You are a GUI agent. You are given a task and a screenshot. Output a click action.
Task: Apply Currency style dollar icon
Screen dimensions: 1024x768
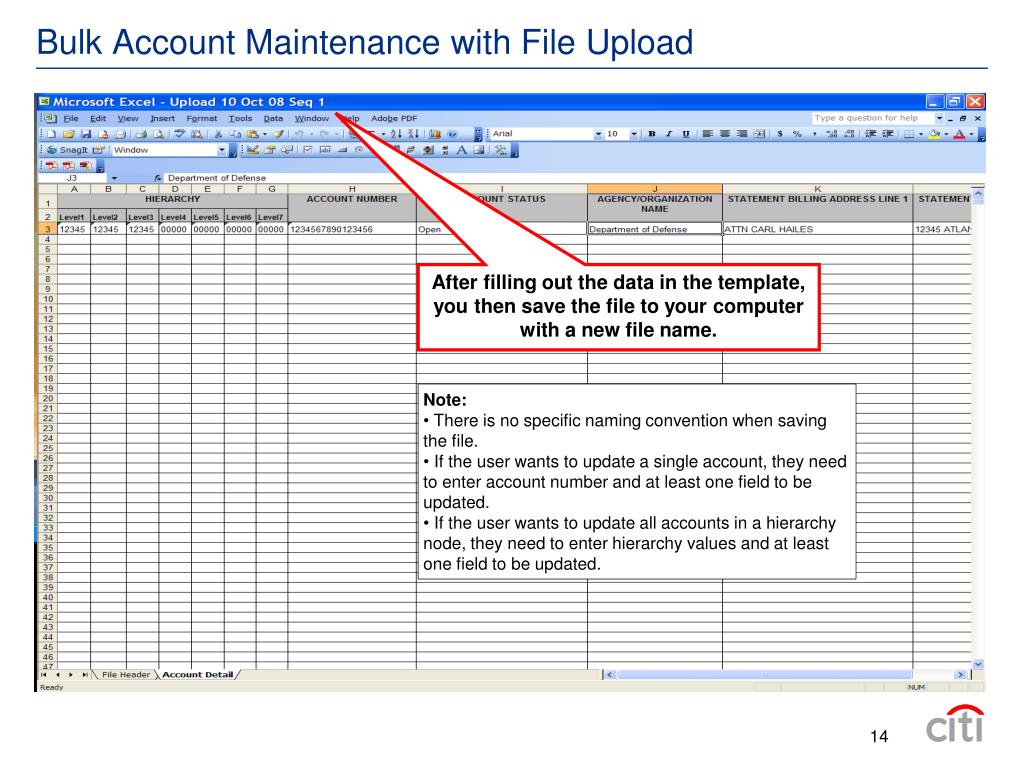[780, 134]
